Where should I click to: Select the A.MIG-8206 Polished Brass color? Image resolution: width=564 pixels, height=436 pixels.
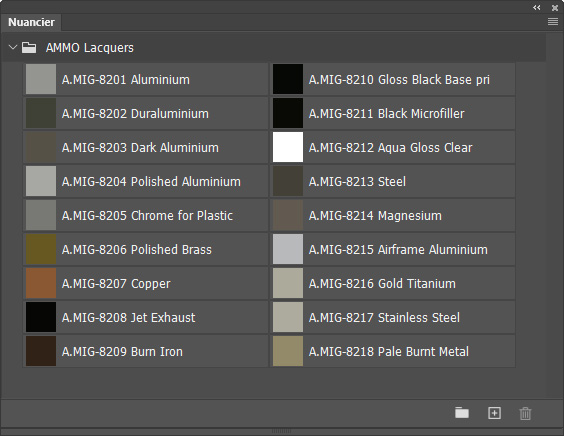[x=41, y=249]
